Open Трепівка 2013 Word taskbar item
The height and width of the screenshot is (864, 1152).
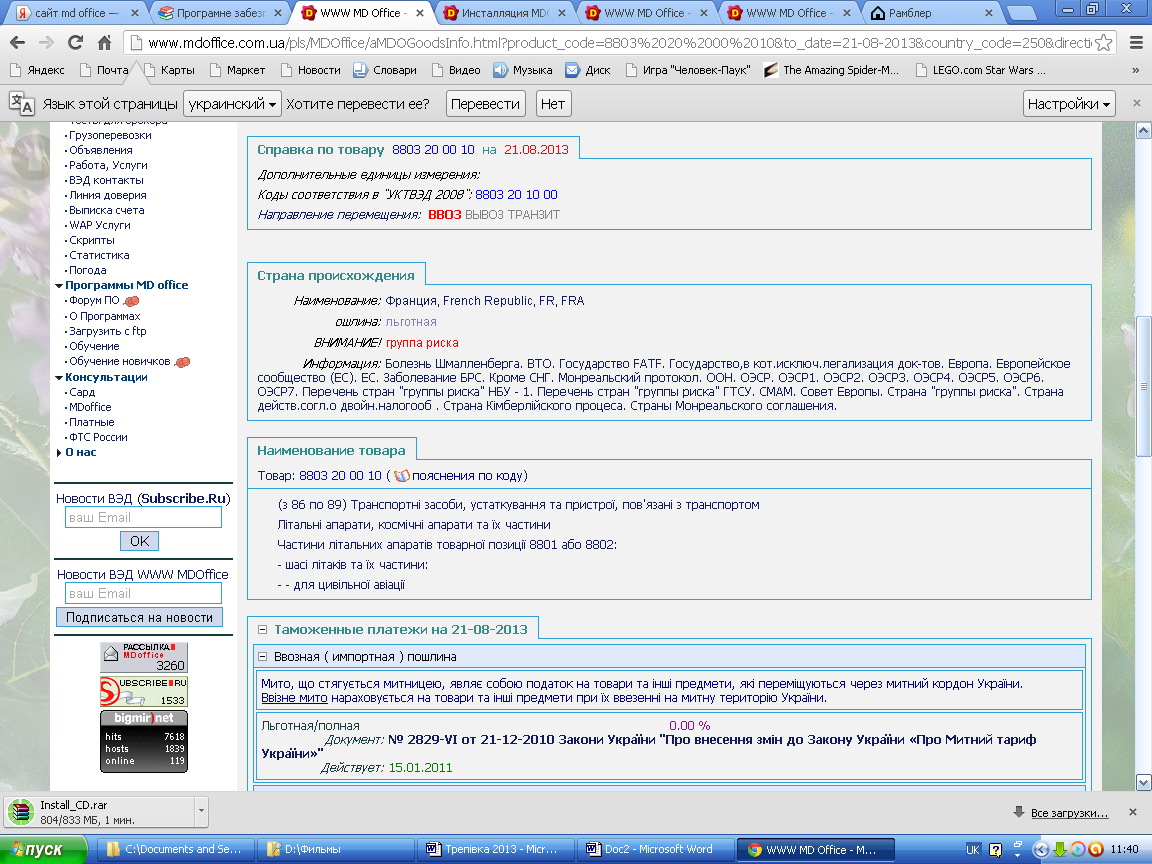tap(494, 849)
